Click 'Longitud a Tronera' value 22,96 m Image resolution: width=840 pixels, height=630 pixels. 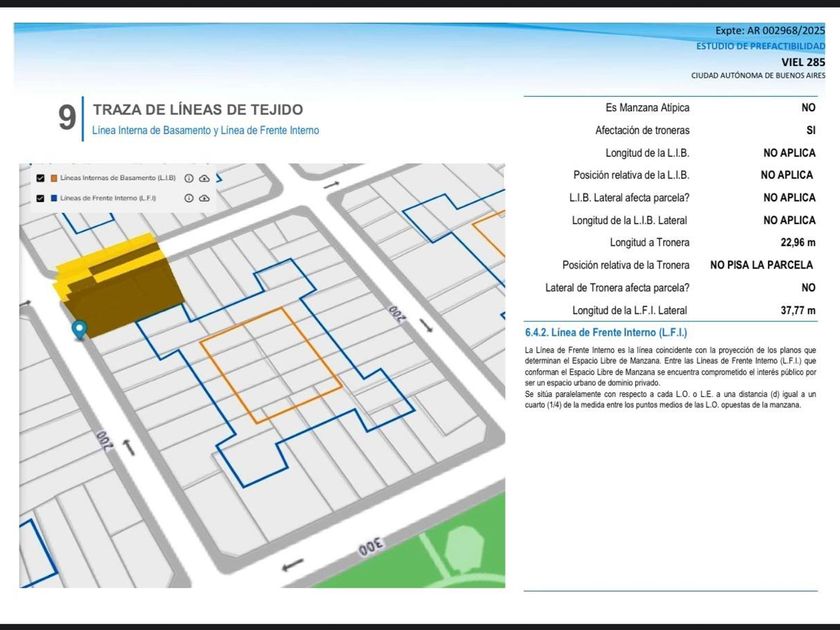click(797, 242)
